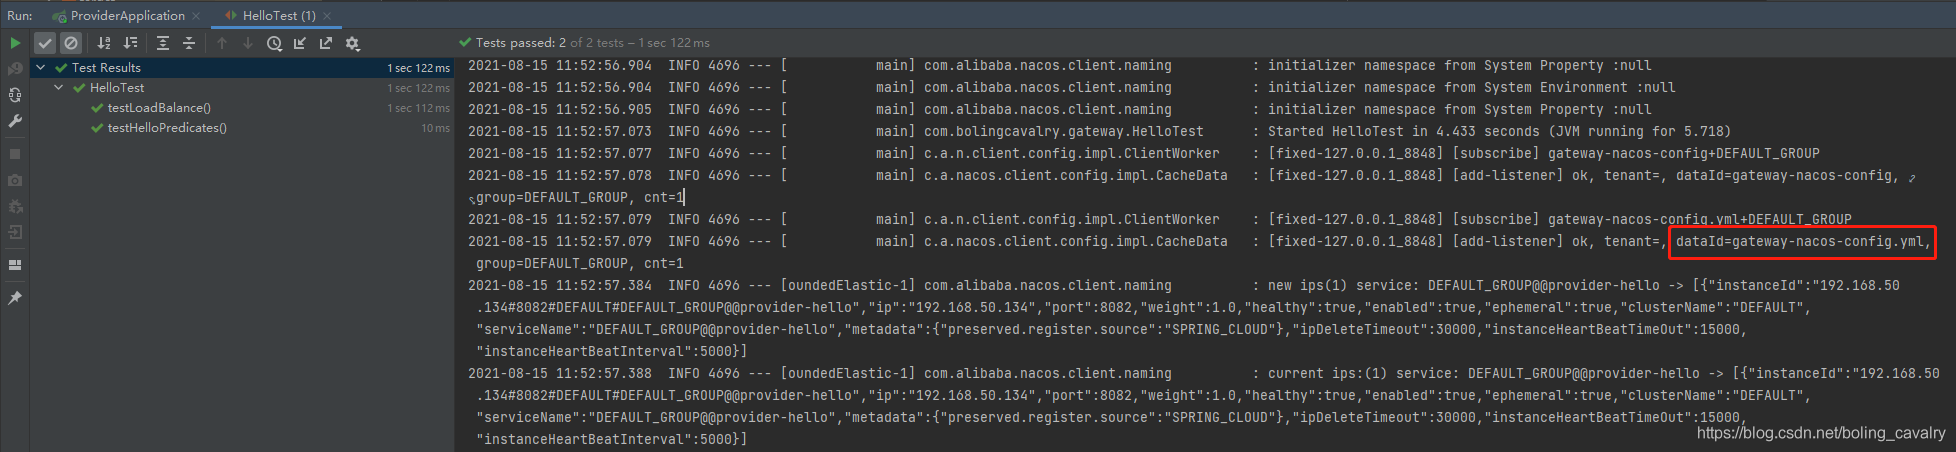Screen dimensions: 1956x452
Task: Click the Export Test Results icon
Action: [x=325, y=43]
